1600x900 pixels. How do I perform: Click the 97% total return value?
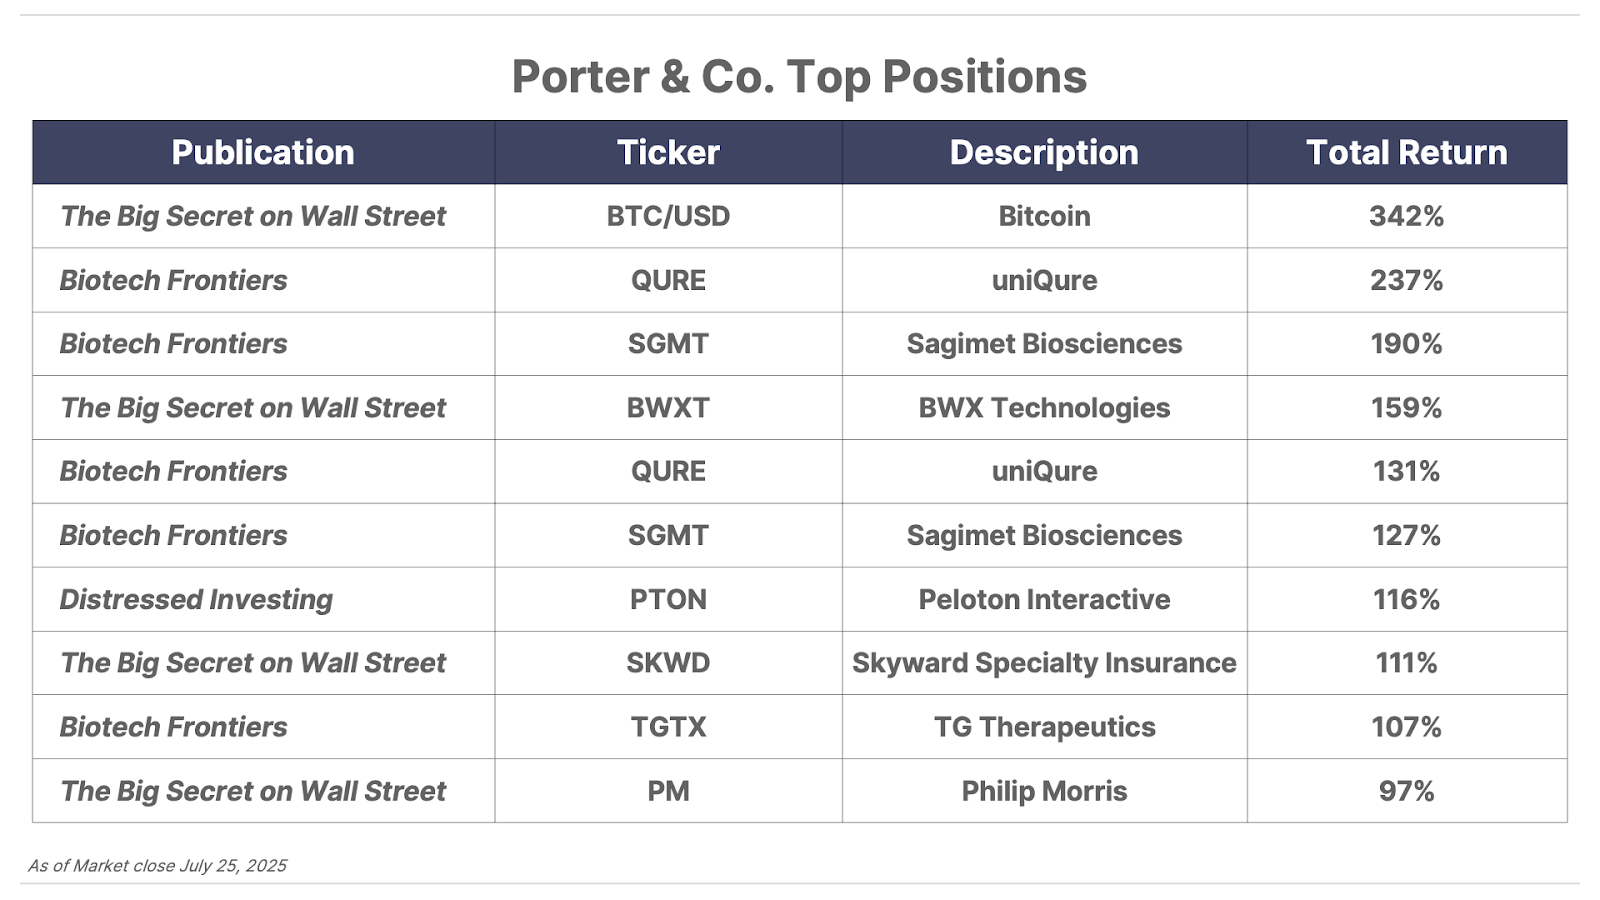1407,791
